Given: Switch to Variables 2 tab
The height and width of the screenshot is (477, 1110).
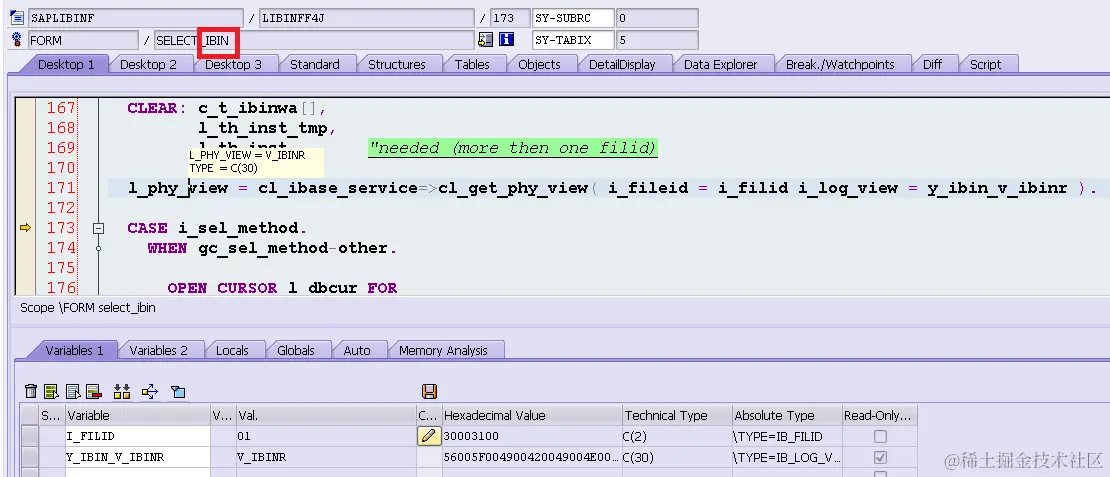Looking at the screenshot, I should 159,350.
